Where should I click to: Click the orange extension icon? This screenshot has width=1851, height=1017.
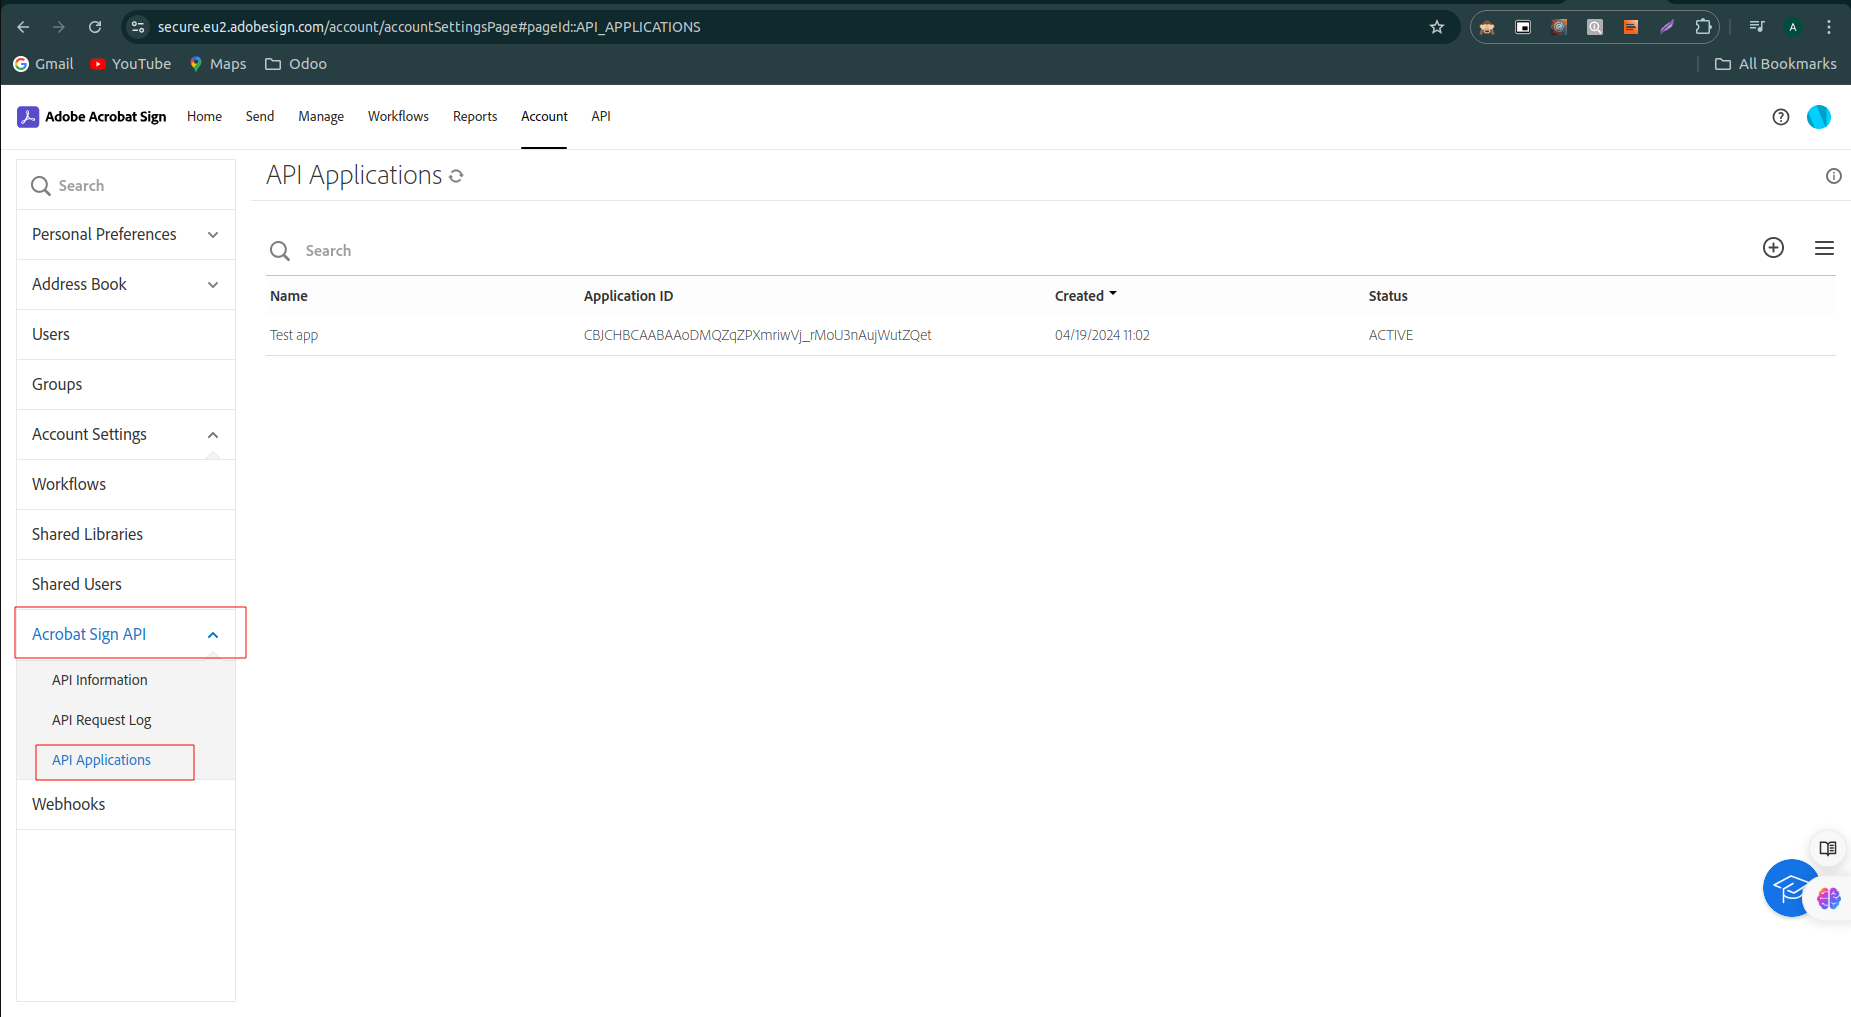tap(1631, 27)
